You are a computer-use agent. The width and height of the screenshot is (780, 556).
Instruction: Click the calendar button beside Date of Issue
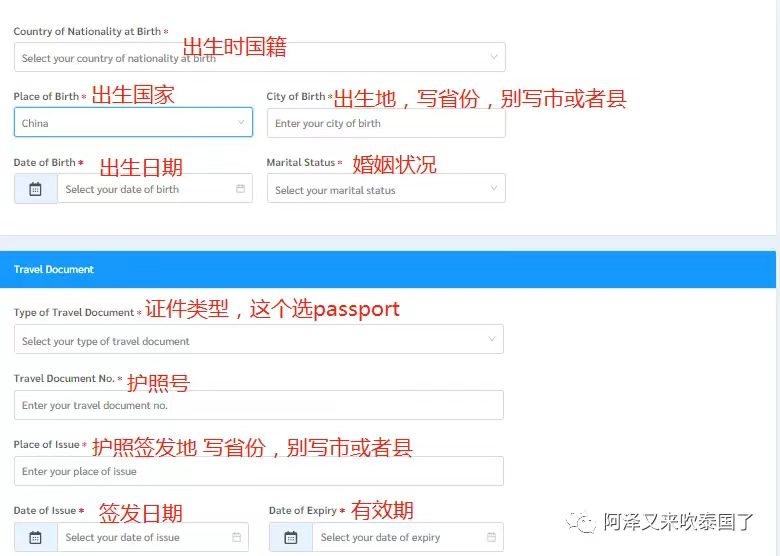(x=35, y=537)
